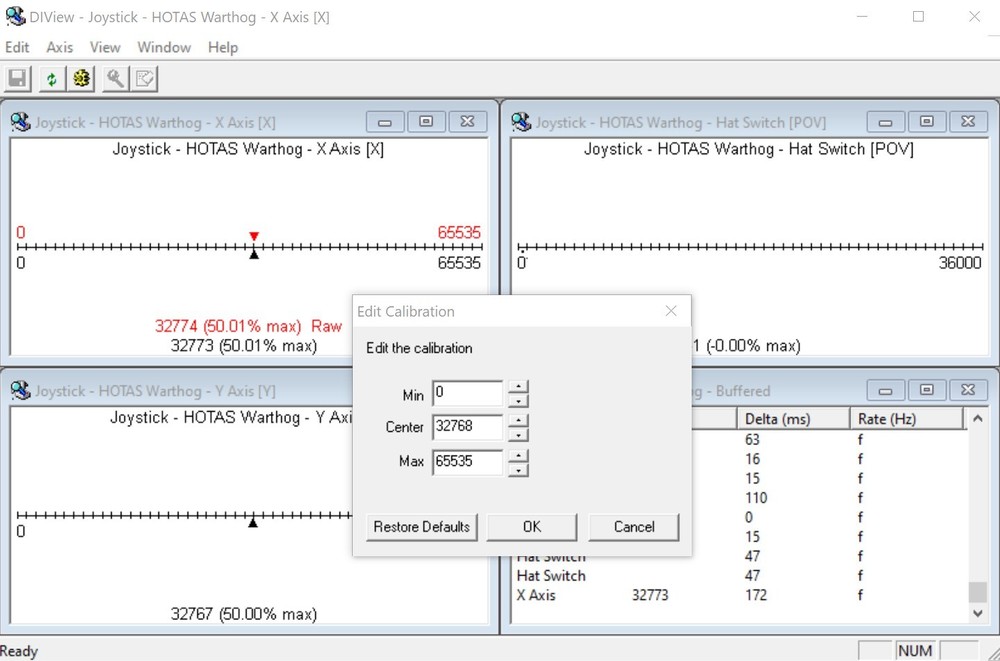Image resolution: width=1000 pixels, height=661 pixels.
Task: Click the Delta (ms) column header
Action: click(793, 419)
